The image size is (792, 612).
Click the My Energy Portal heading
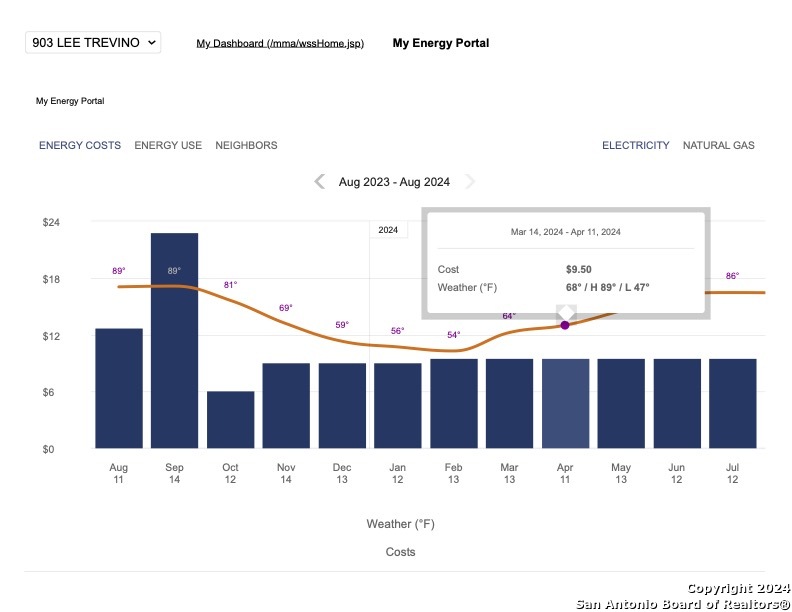(440, 43)
